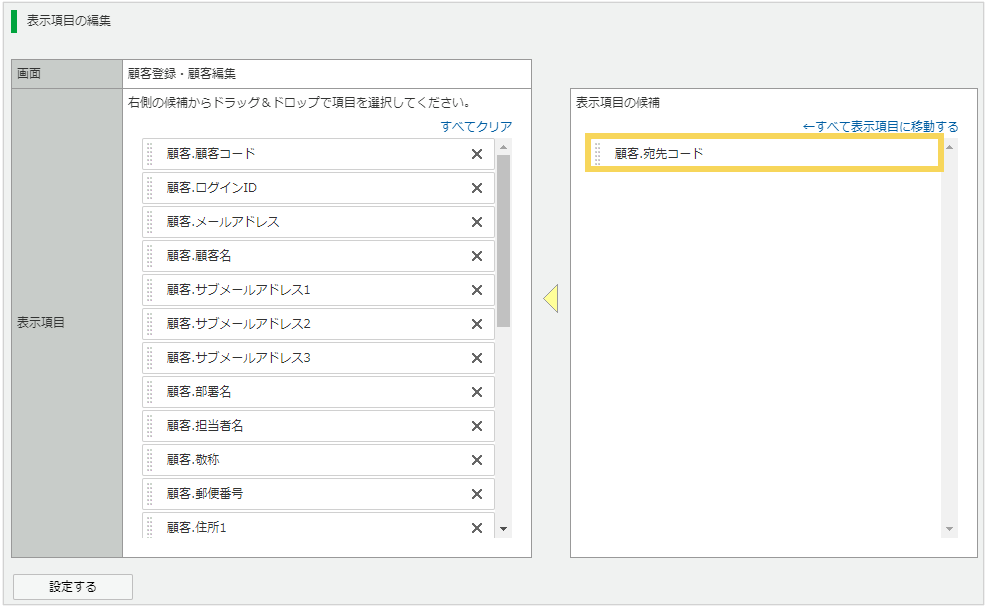Remove 顧客.部署名 using the X icon

coord(477,392)
